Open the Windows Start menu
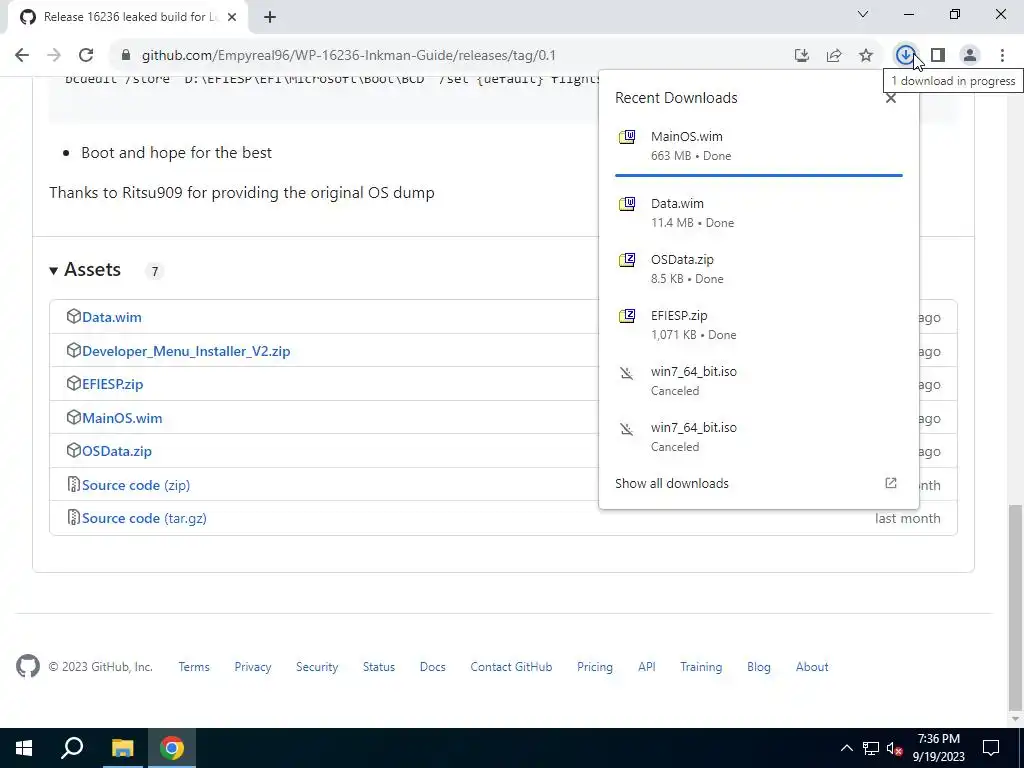The width and height of the screenshot is (1024, 768). pos(24,748)
